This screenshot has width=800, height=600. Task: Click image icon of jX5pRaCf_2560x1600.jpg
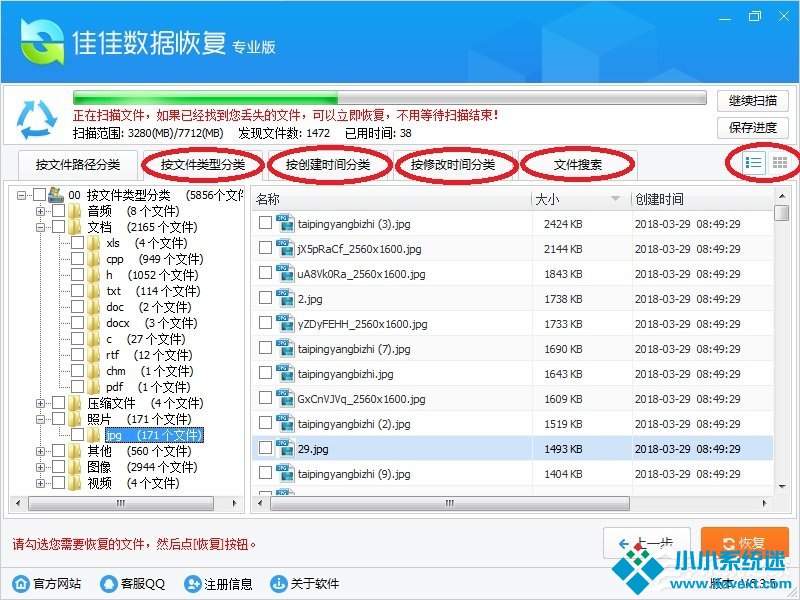[x=285, y=248]
